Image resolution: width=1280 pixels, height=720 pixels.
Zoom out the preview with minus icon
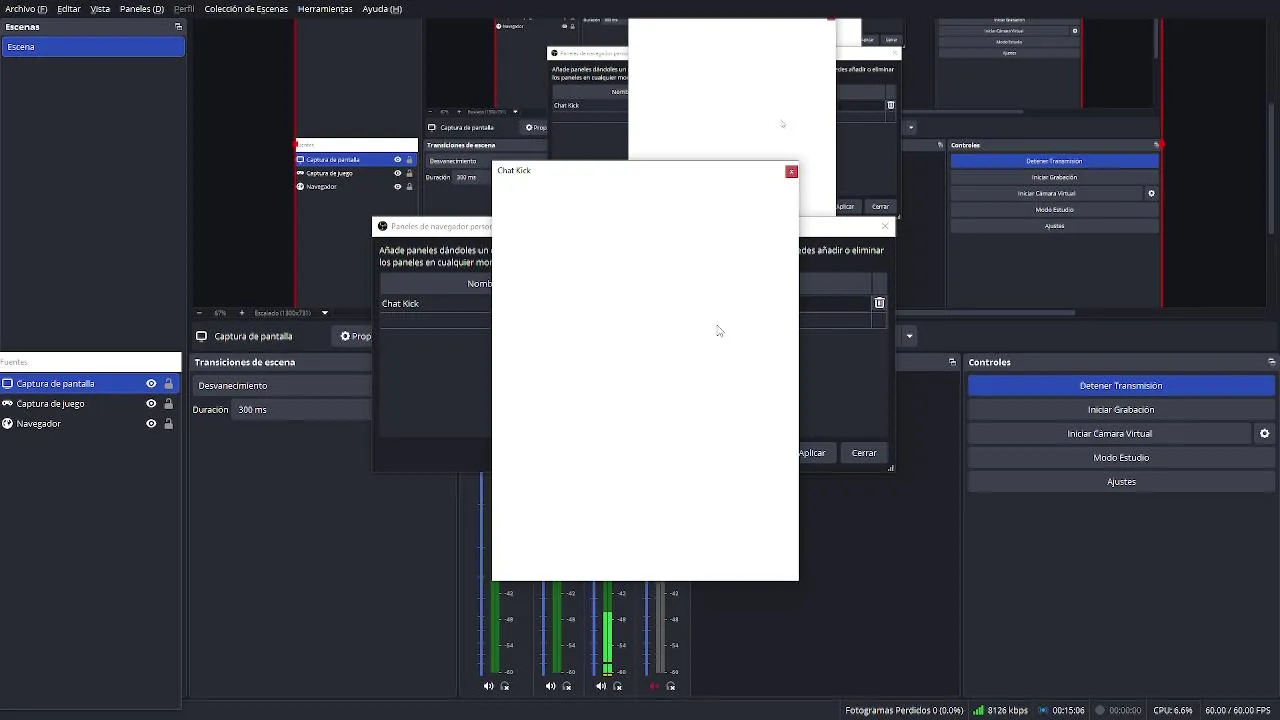199,313
